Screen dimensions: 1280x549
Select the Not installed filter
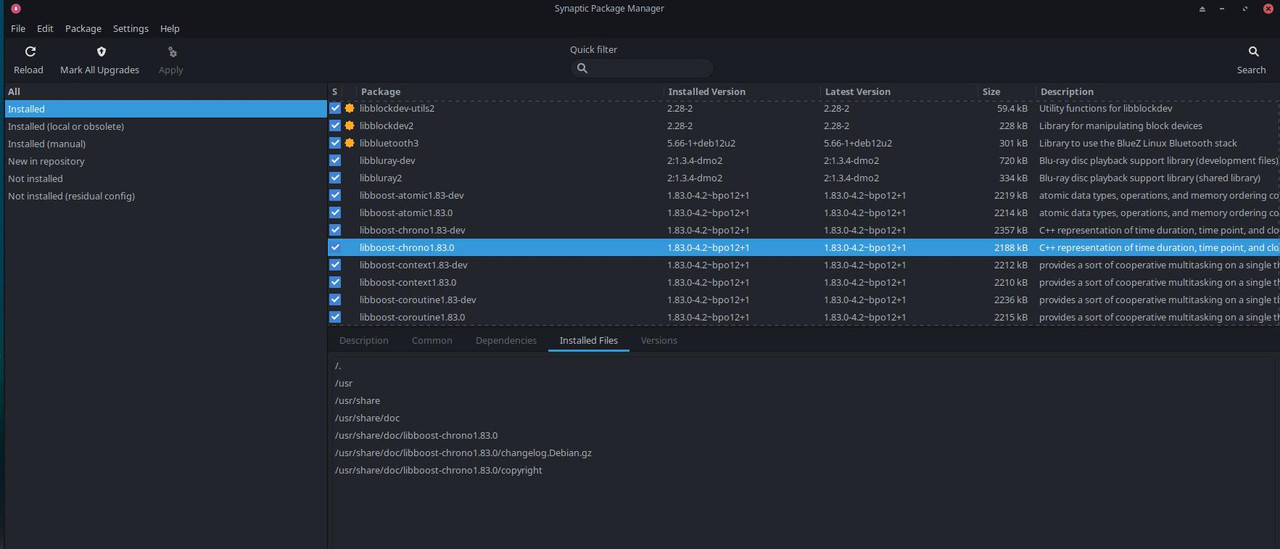164,179
